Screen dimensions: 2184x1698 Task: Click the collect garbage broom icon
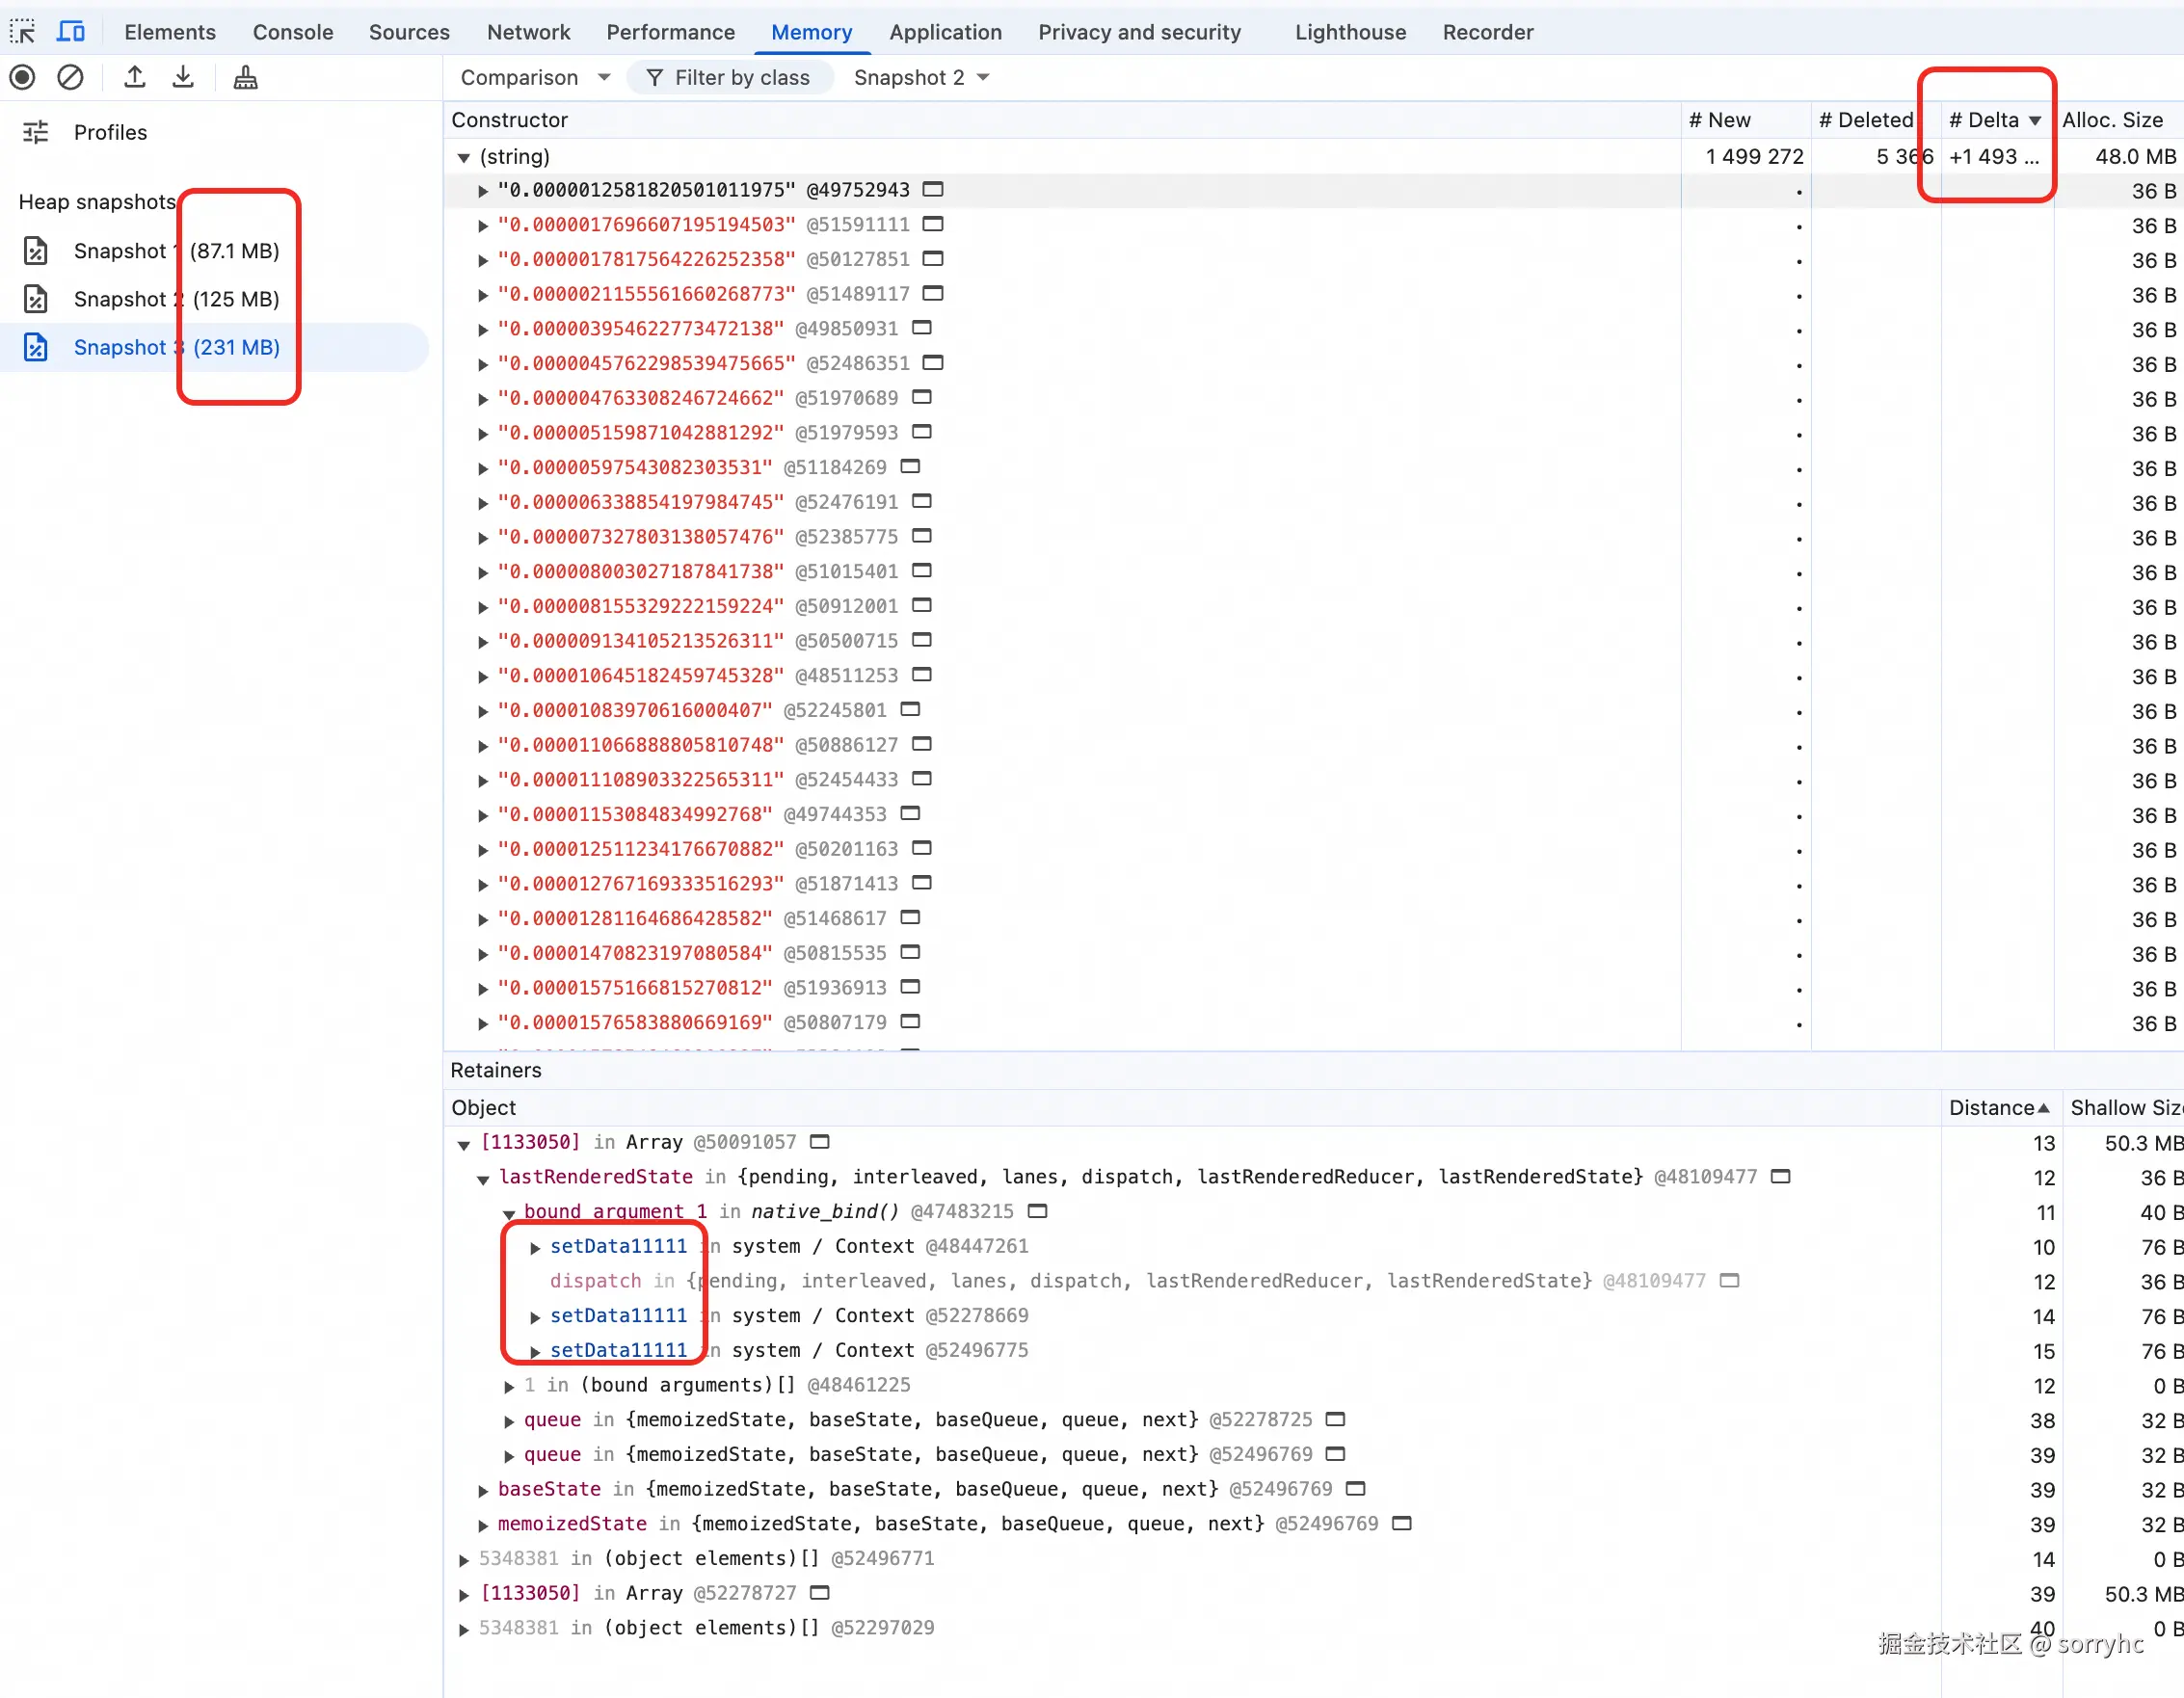coord(245,77)
